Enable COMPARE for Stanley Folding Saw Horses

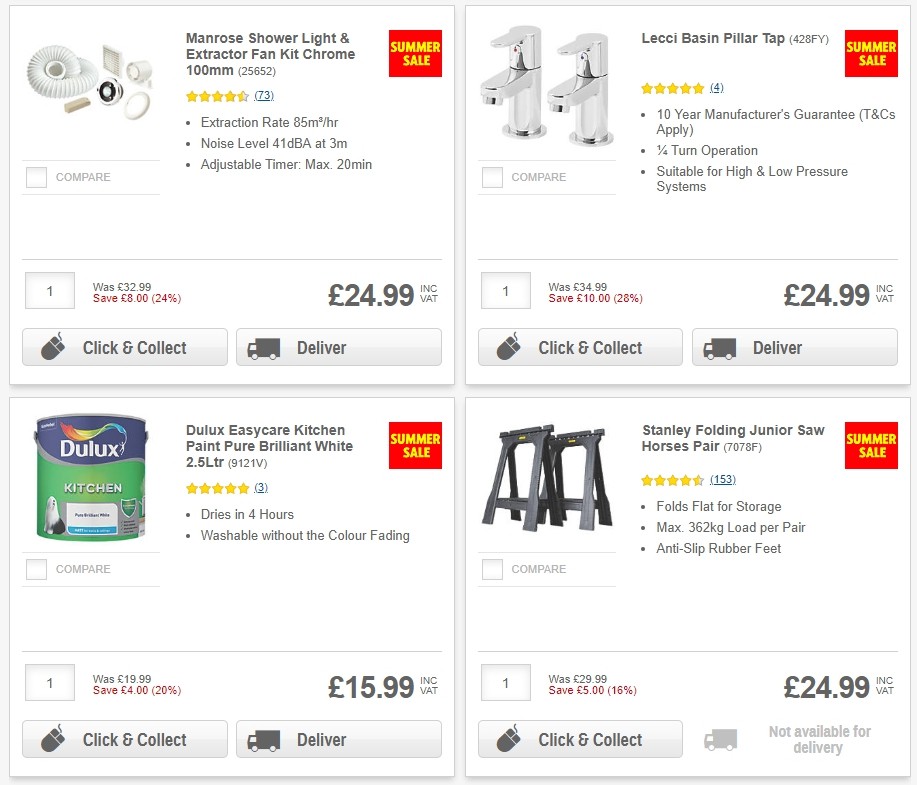491,569
